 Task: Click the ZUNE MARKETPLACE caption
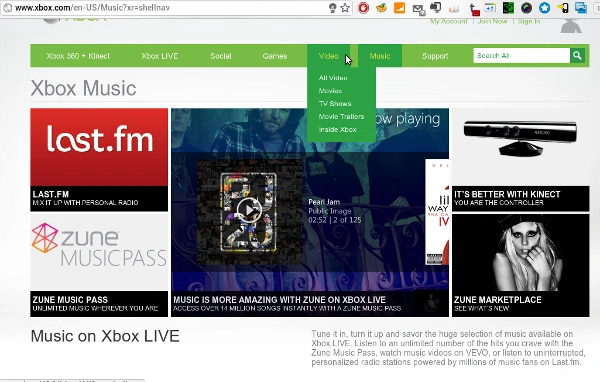[x=520, y=304]
